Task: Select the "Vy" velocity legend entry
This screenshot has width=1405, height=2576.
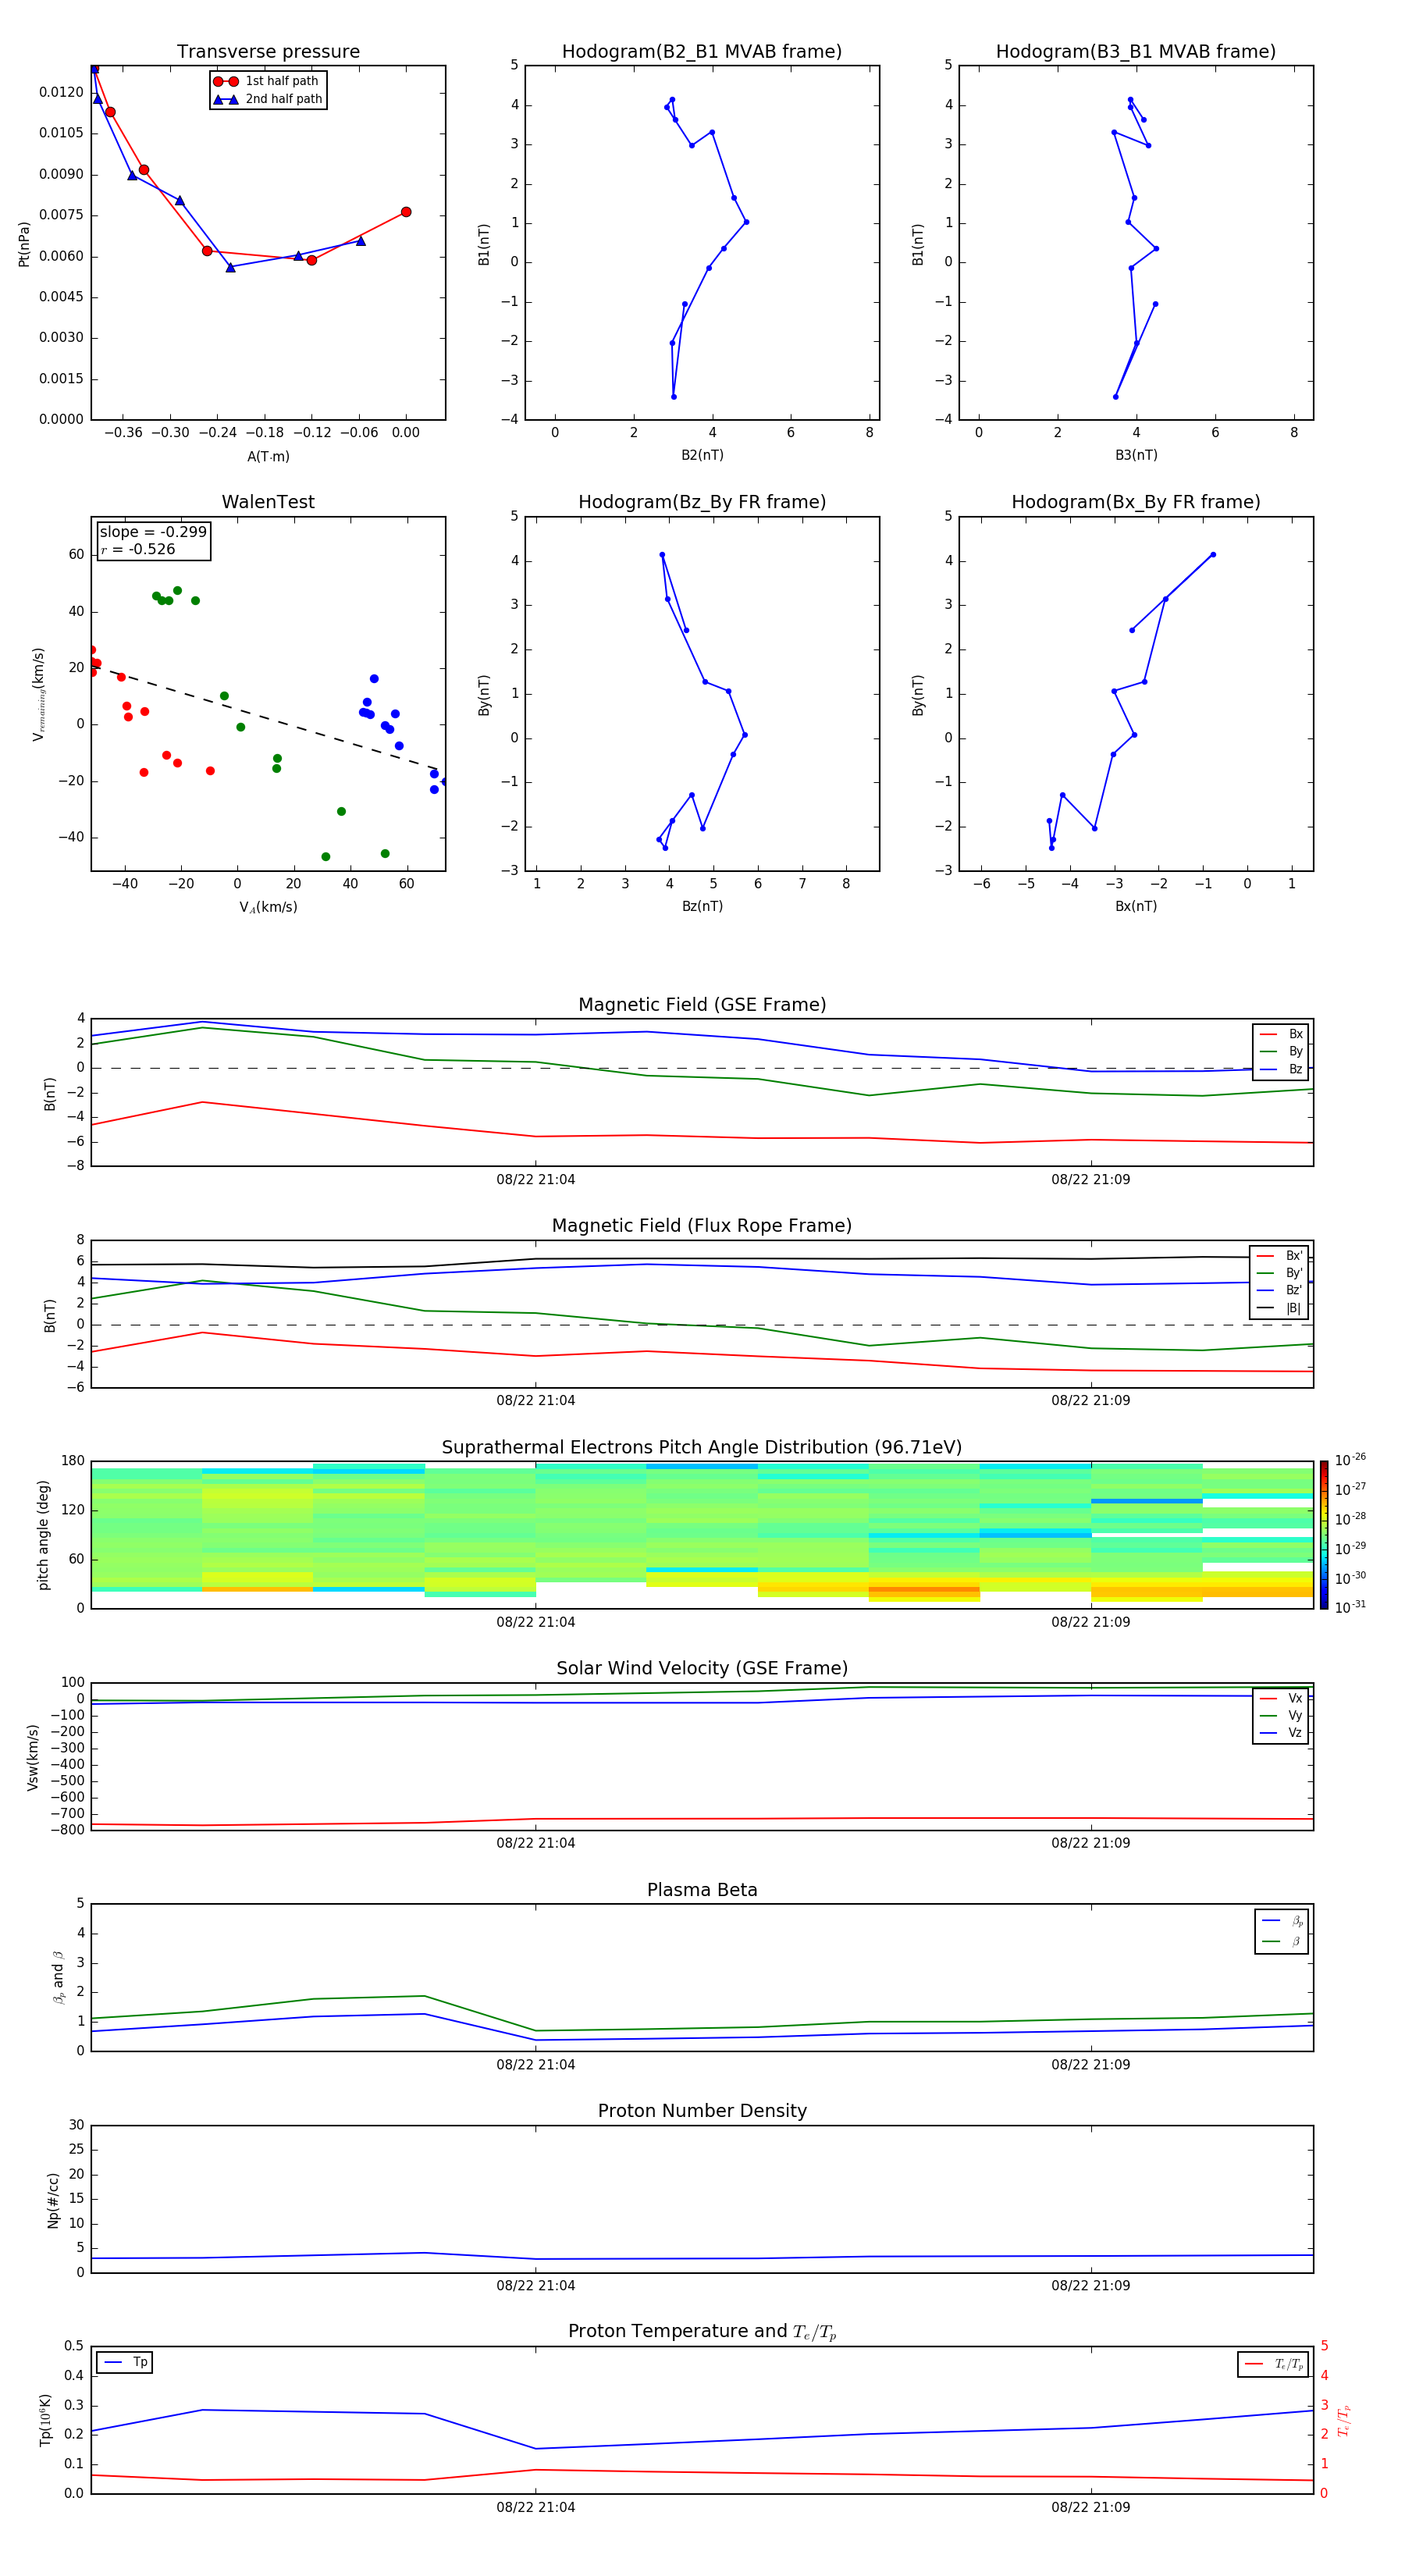Action: click(1281, 1715)
